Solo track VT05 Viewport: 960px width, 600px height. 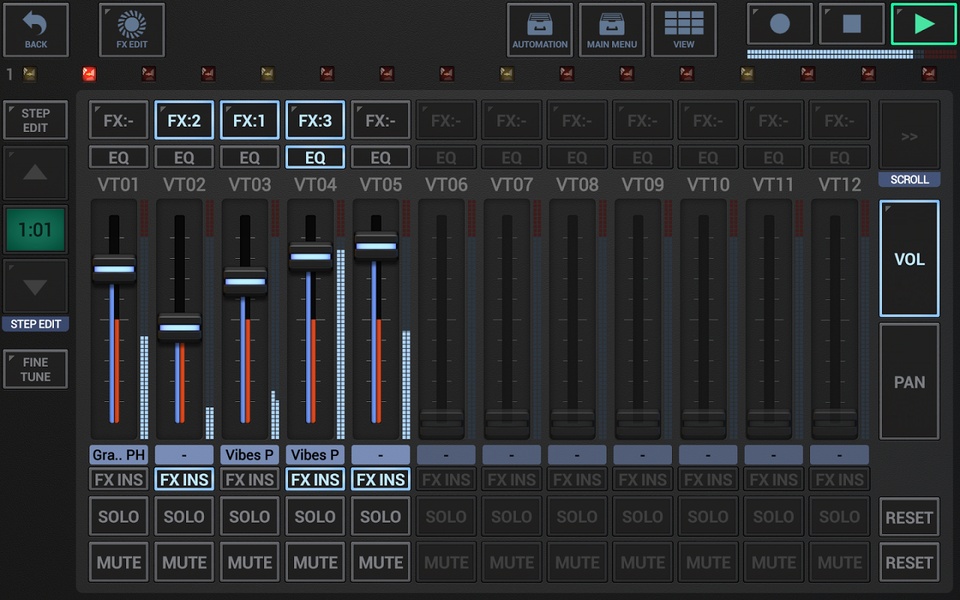pos(381,517)
